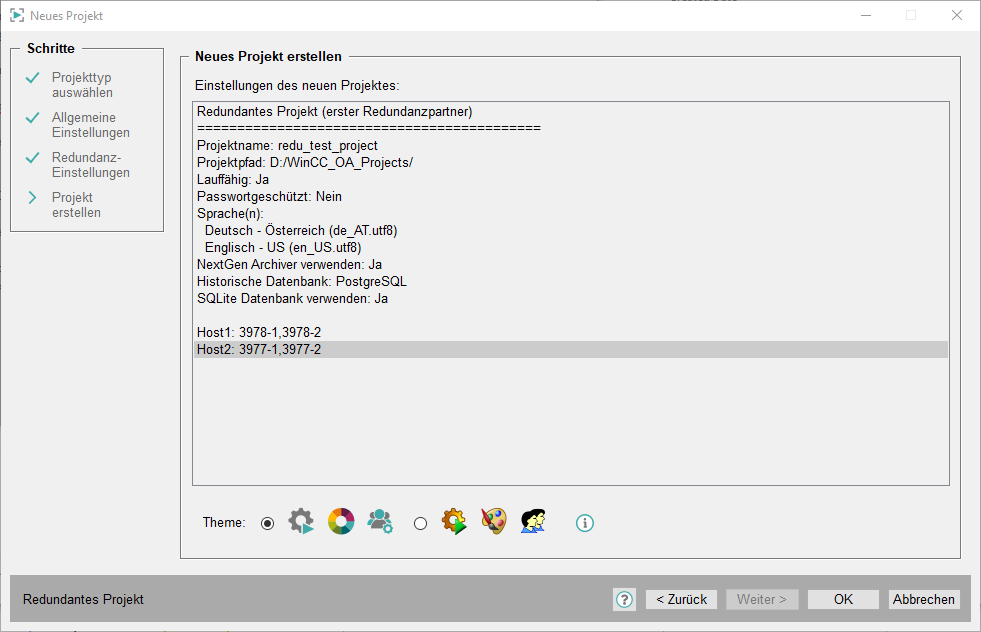This screenshot has width=981, height=632.
Task: Open the Projekttyp auswählen step
Action: tap(82, 85)
